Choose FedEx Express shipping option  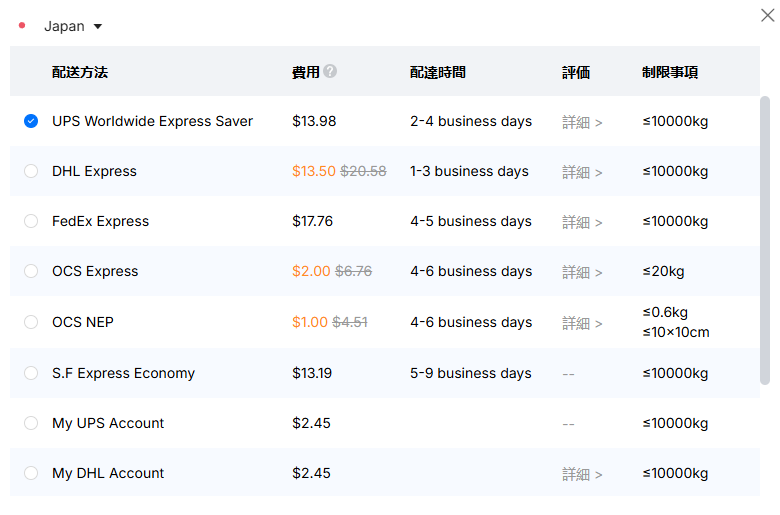(31, 222)
